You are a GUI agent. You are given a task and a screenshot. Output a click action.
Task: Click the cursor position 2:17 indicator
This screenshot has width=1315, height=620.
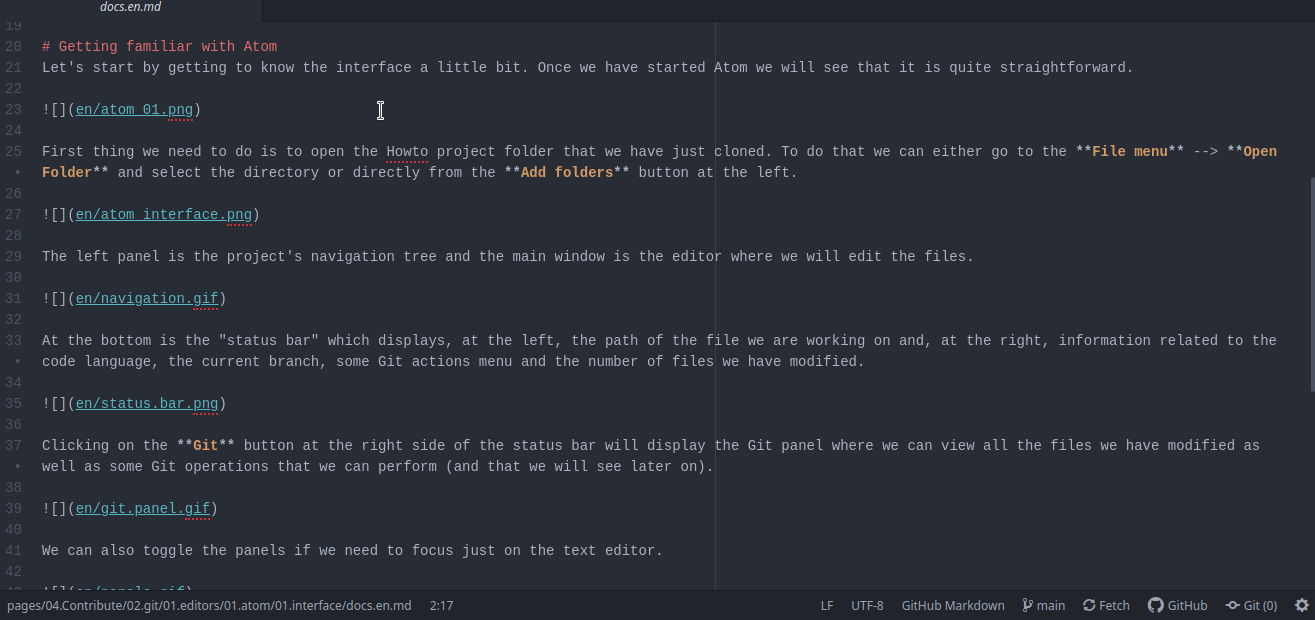click(441, 605)
